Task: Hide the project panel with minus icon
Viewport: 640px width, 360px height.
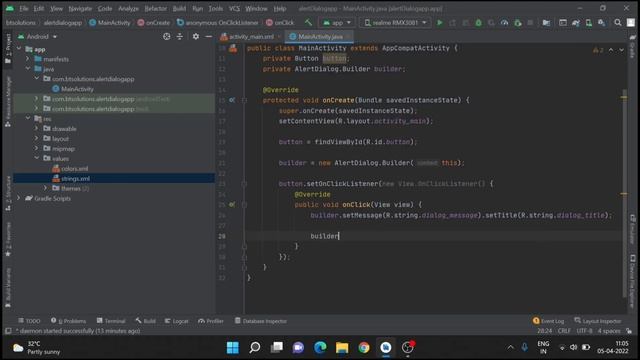Action: [x=209, y=37]
